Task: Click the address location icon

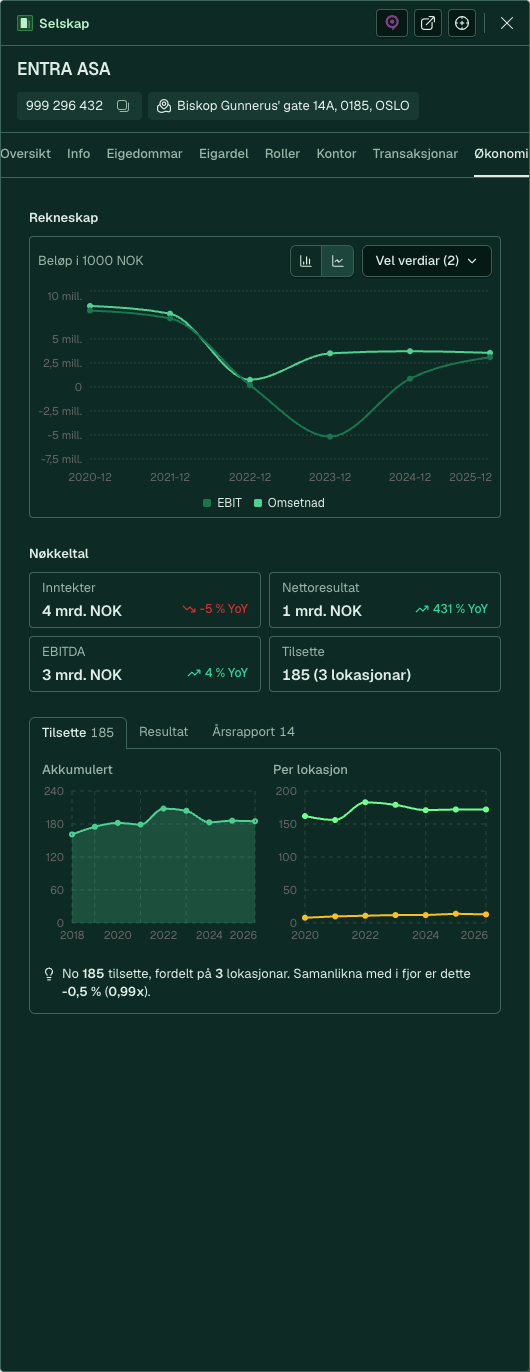Action: coord(164,106)
